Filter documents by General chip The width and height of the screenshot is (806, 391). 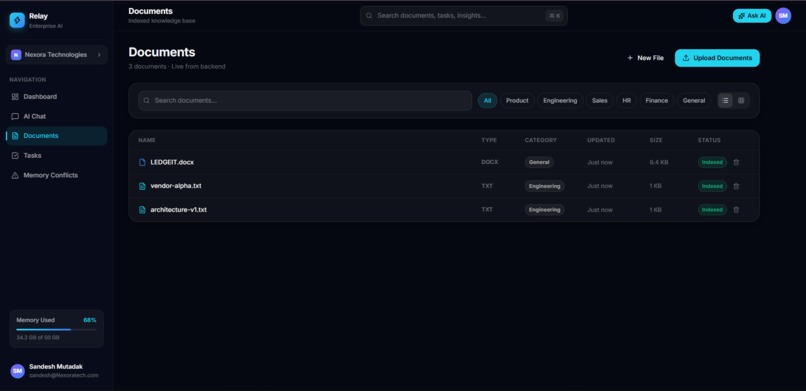(694, 101)
